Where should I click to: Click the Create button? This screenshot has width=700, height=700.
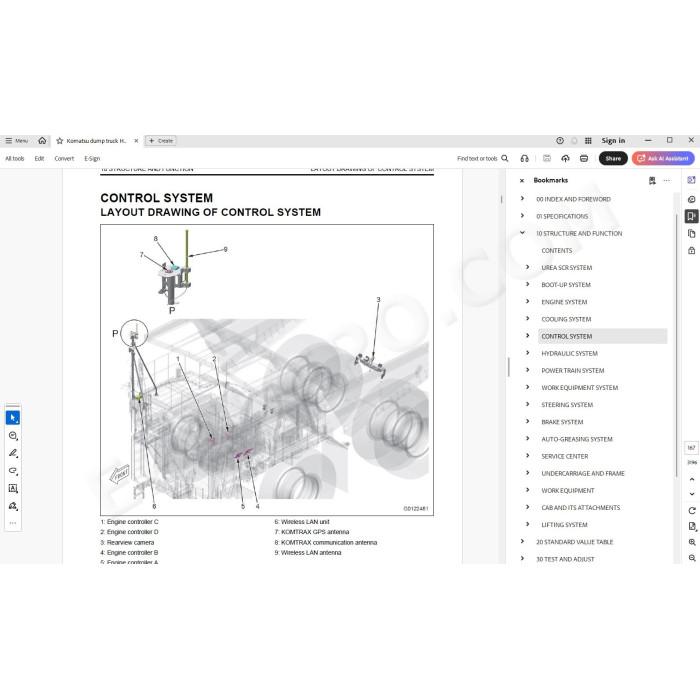pyautogui.click(x=161, y=141)
